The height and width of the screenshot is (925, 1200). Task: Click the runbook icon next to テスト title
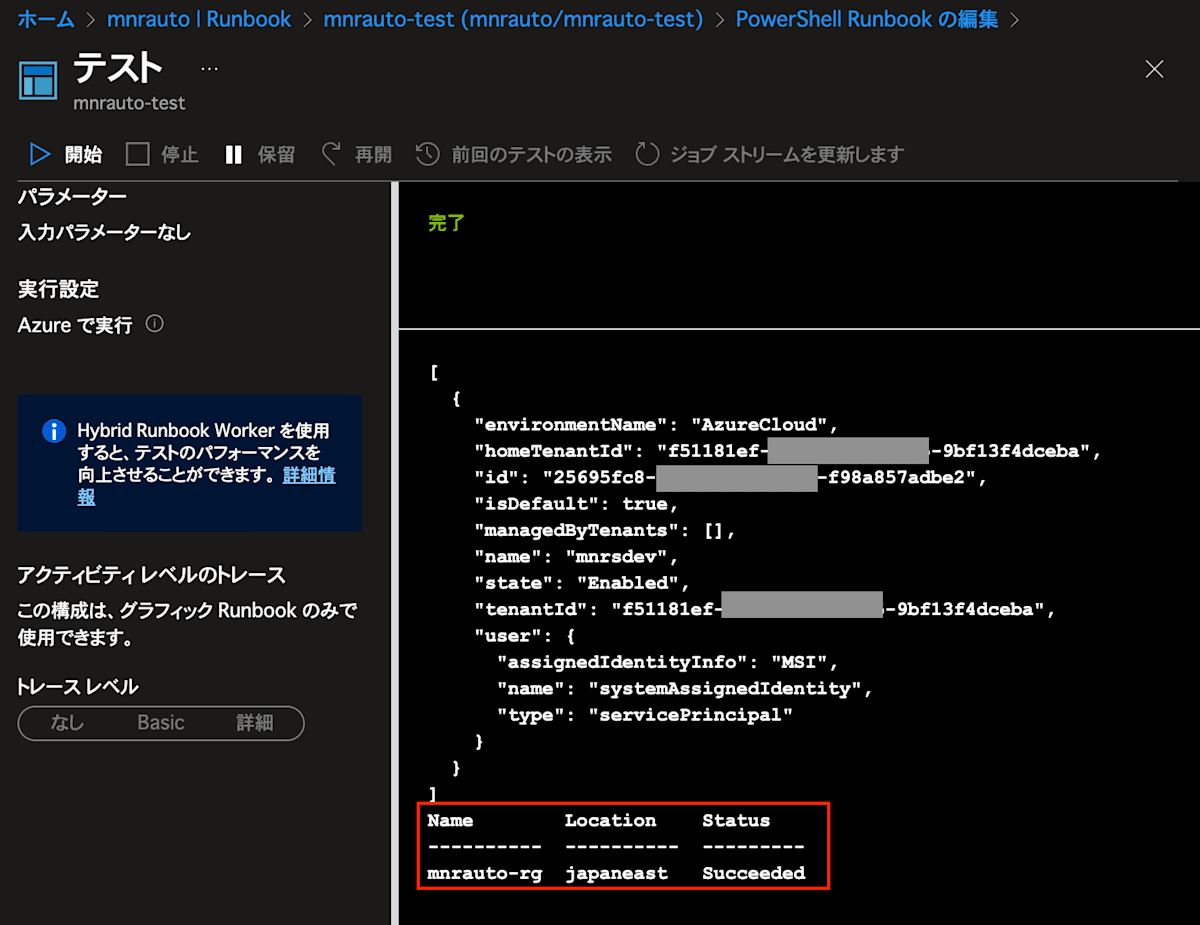click(38, 80)
